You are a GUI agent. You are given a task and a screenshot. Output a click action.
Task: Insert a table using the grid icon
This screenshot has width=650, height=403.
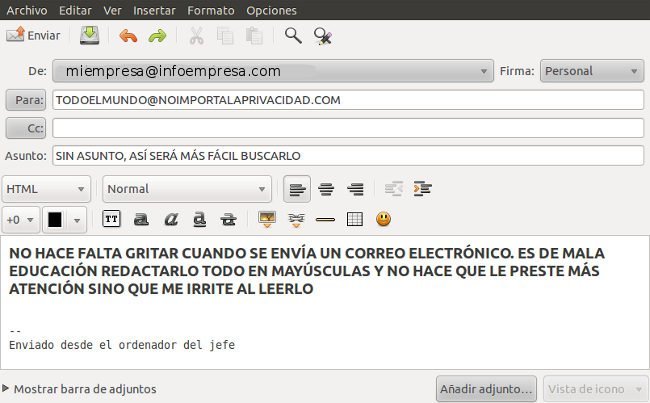[354, 219]
